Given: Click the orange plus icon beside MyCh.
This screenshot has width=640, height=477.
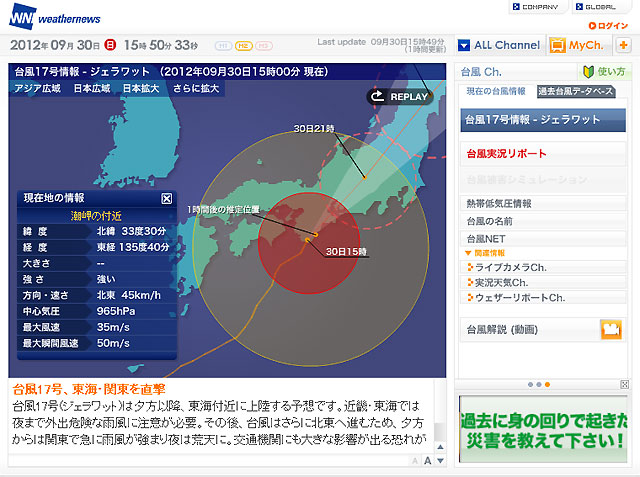Looking at the screenshot, I should pos(622,45).
